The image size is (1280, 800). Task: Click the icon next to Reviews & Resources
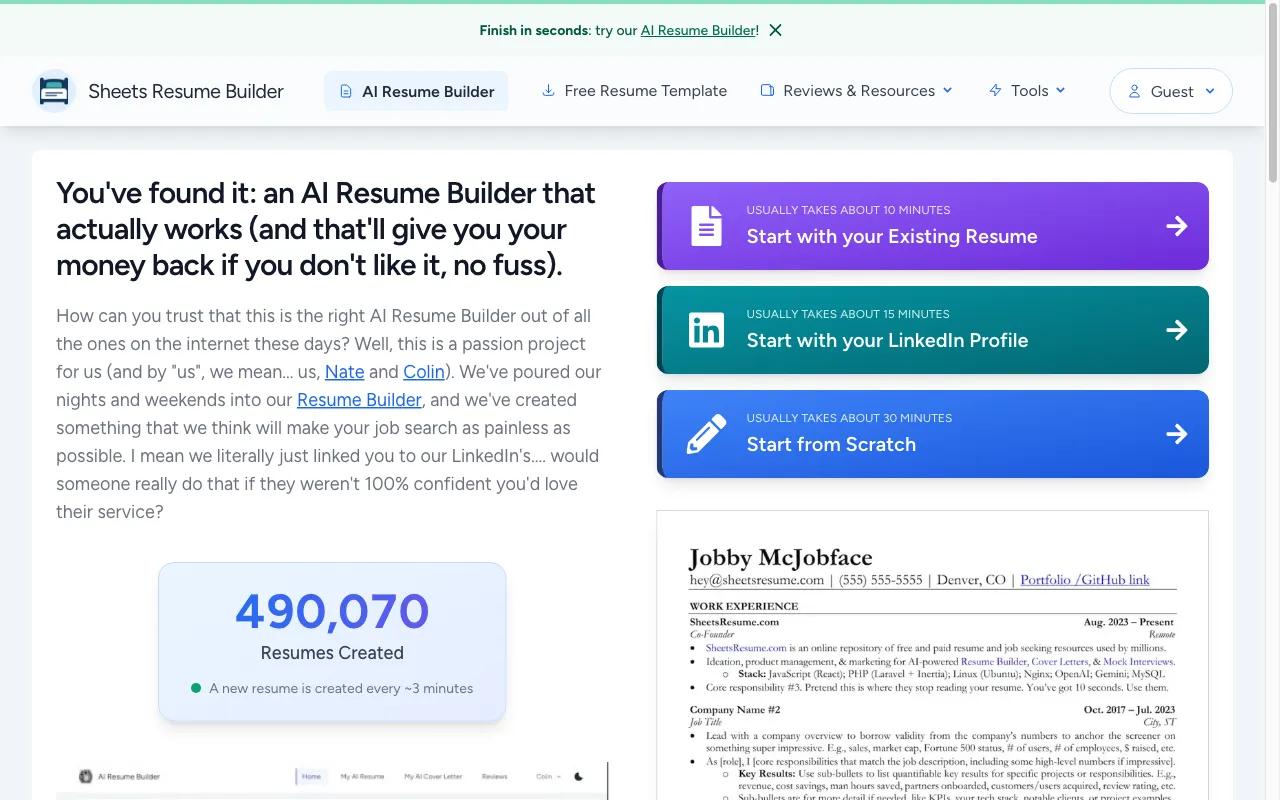click(x=767, y=90)
